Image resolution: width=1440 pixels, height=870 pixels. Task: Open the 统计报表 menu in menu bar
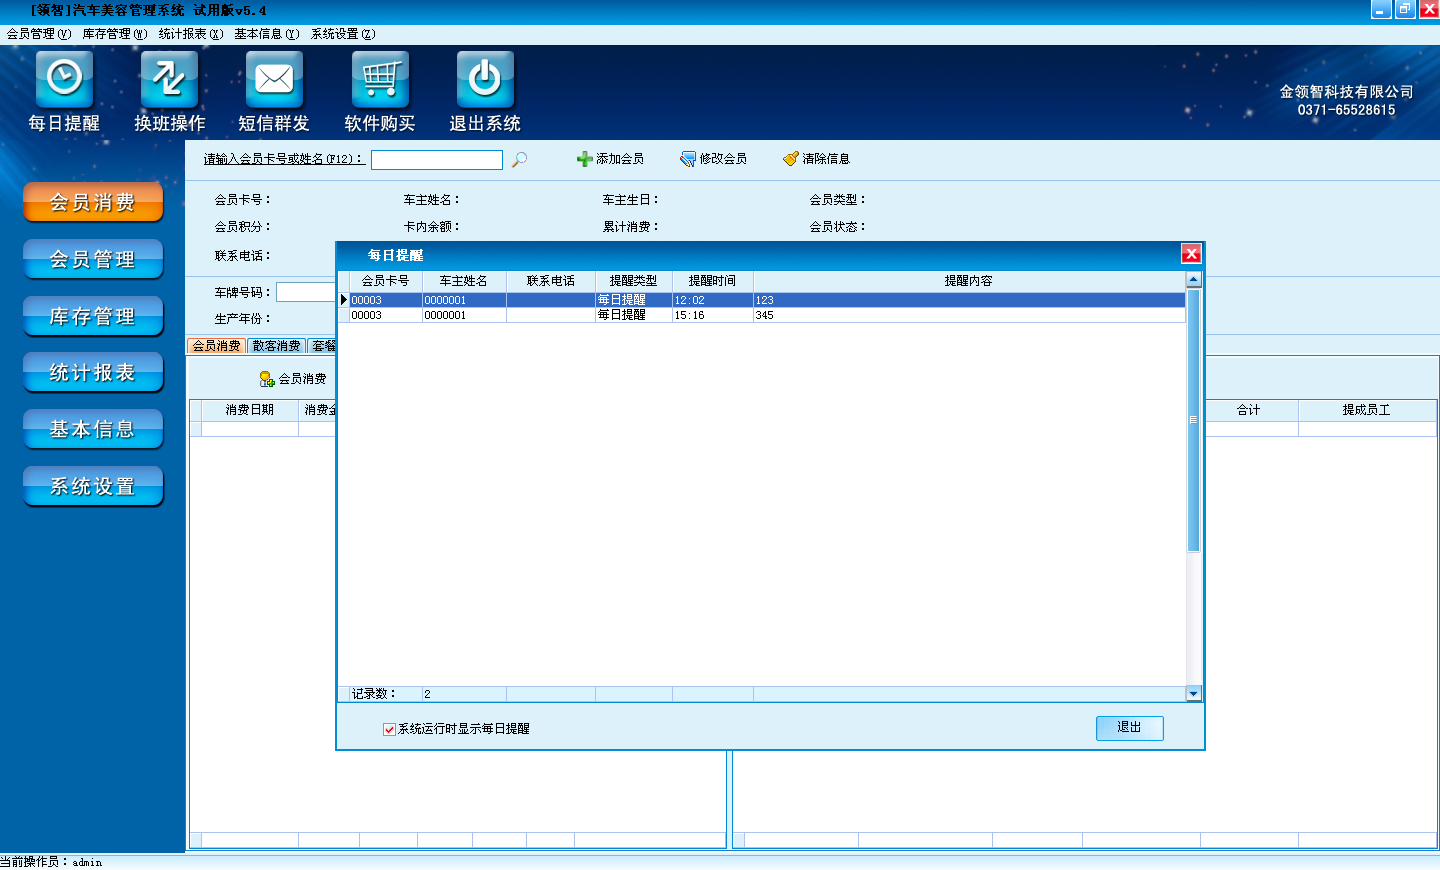point(190,34)
